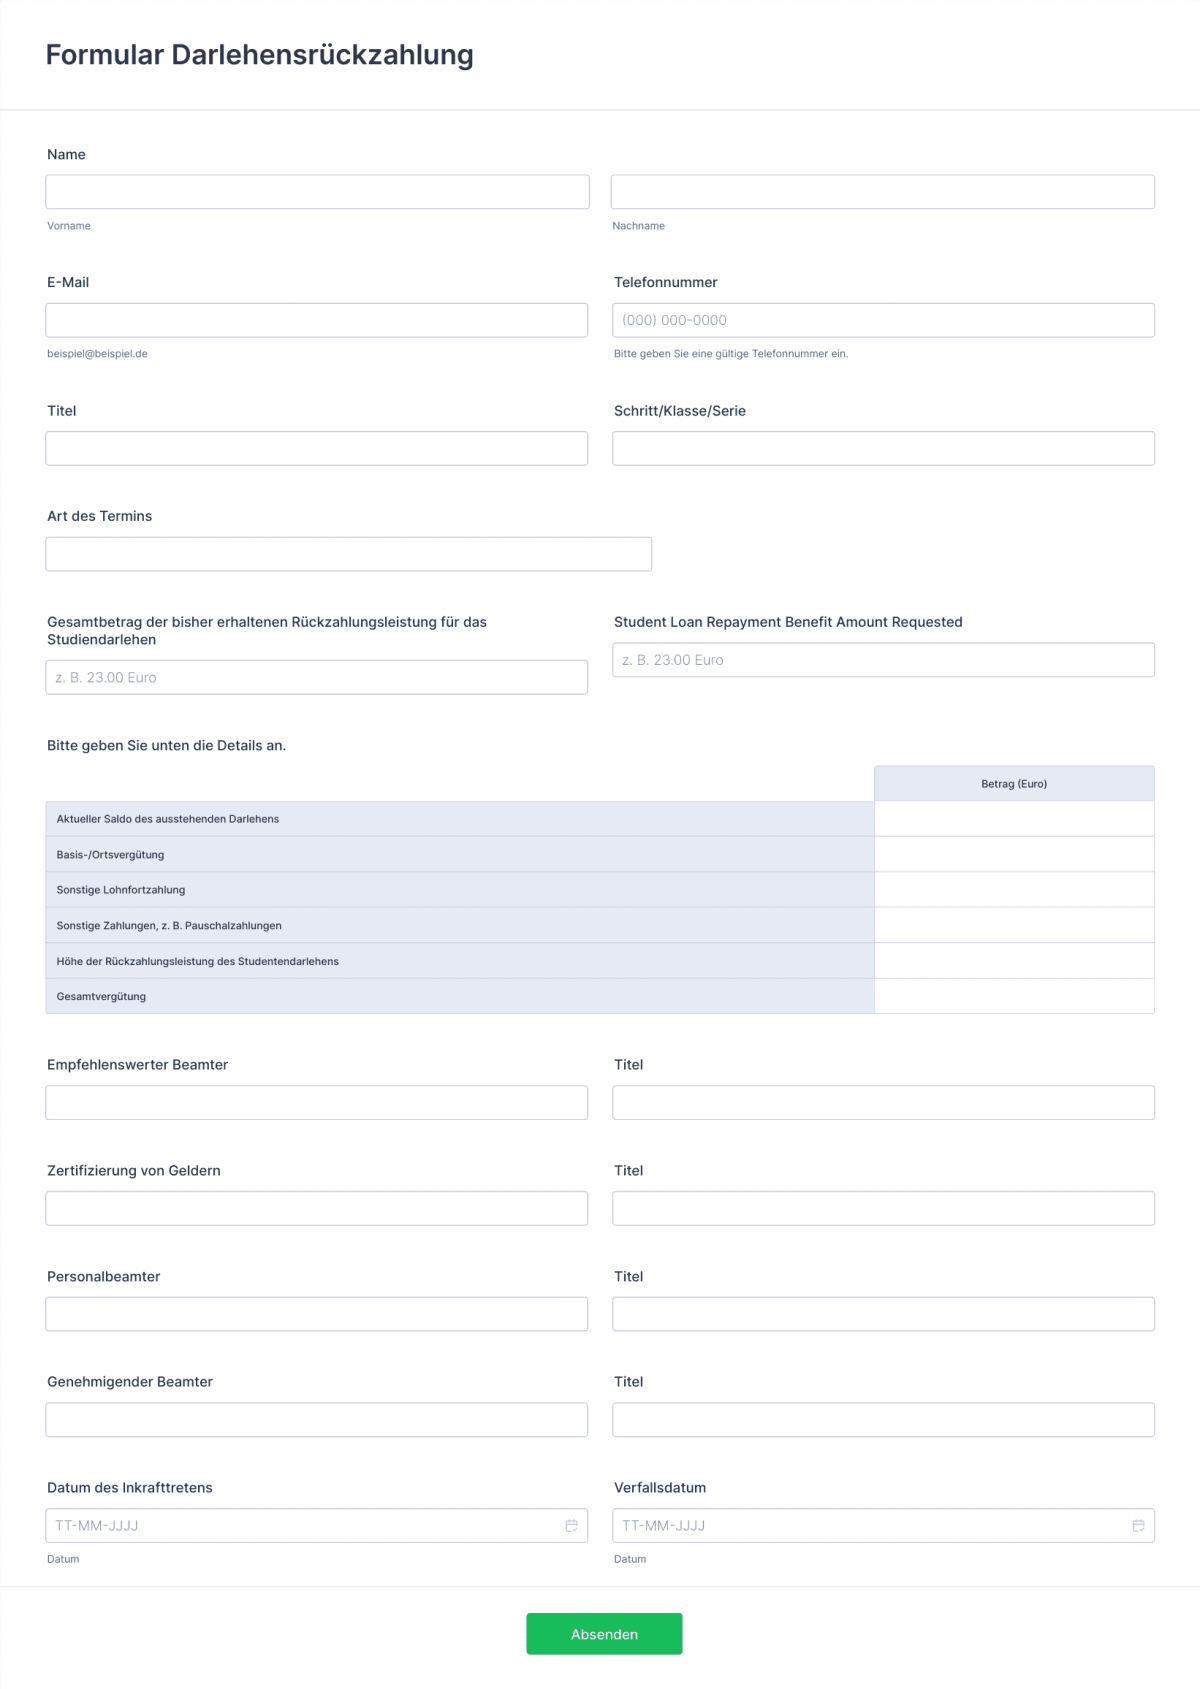Click the Titel field next to Schritt/Klasse/Serie
This screenshot has height=1689, width=1200.
pos(316,447)
